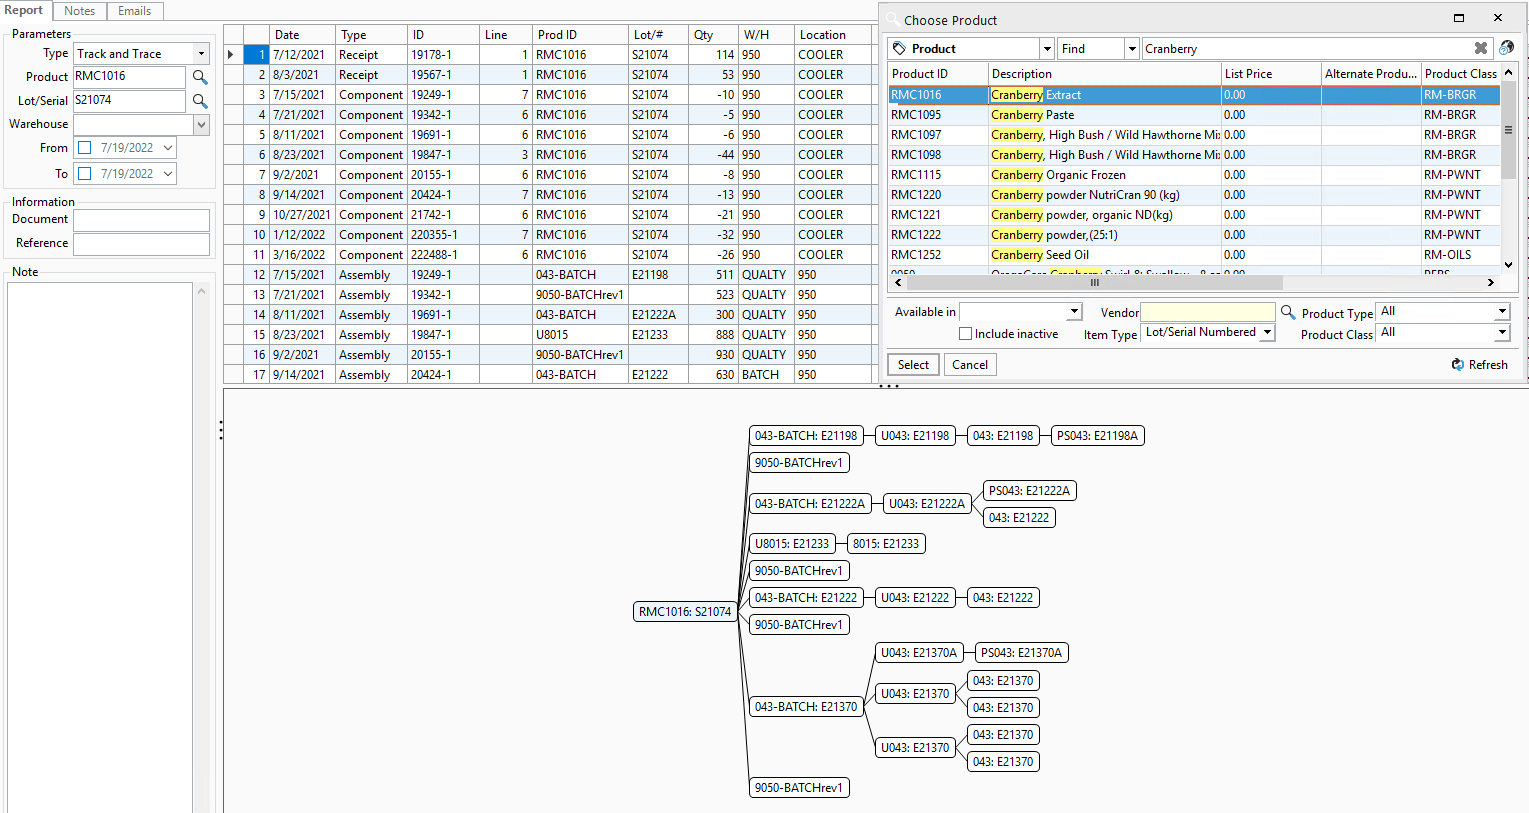Switch to the Notes tab
Image resolution: width=1529 pixels, height=813 pixels.
(79, 11)
